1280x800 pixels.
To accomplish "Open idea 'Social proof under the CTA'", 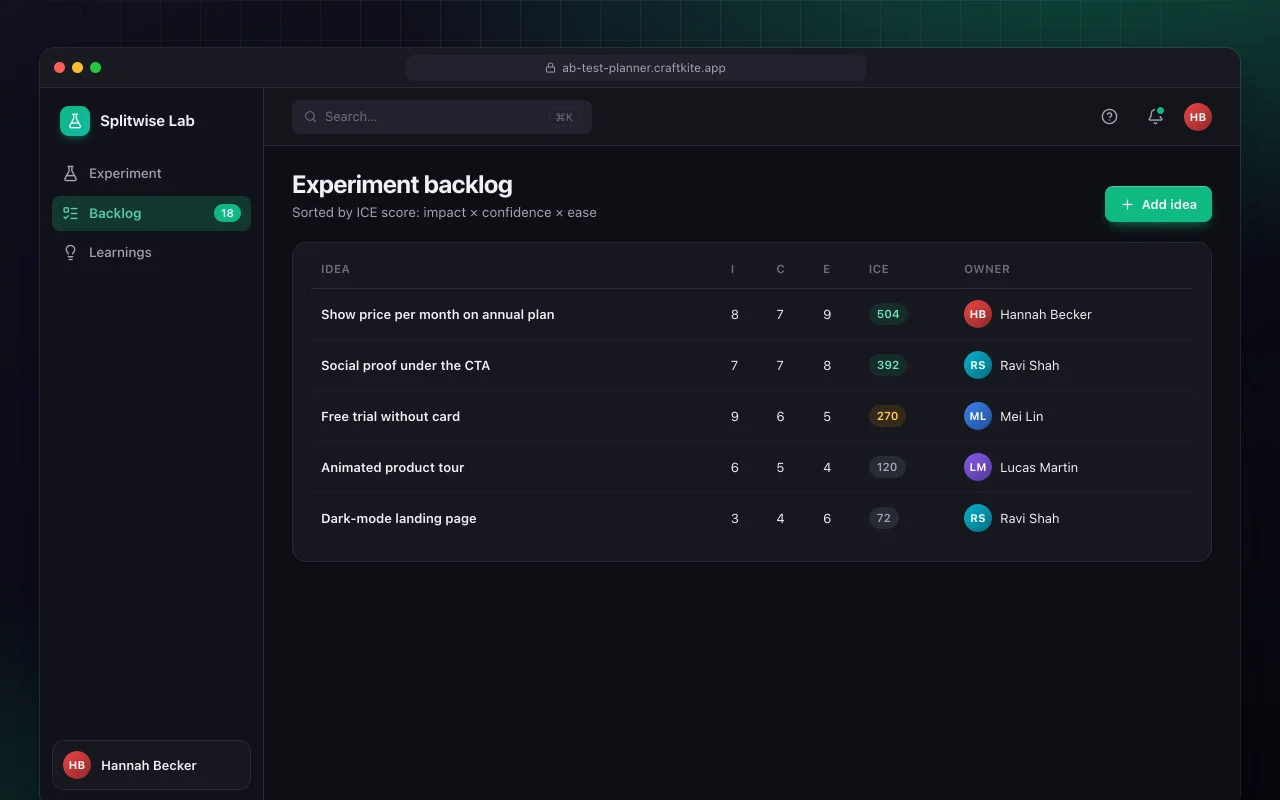I will [x=406, y=365].
